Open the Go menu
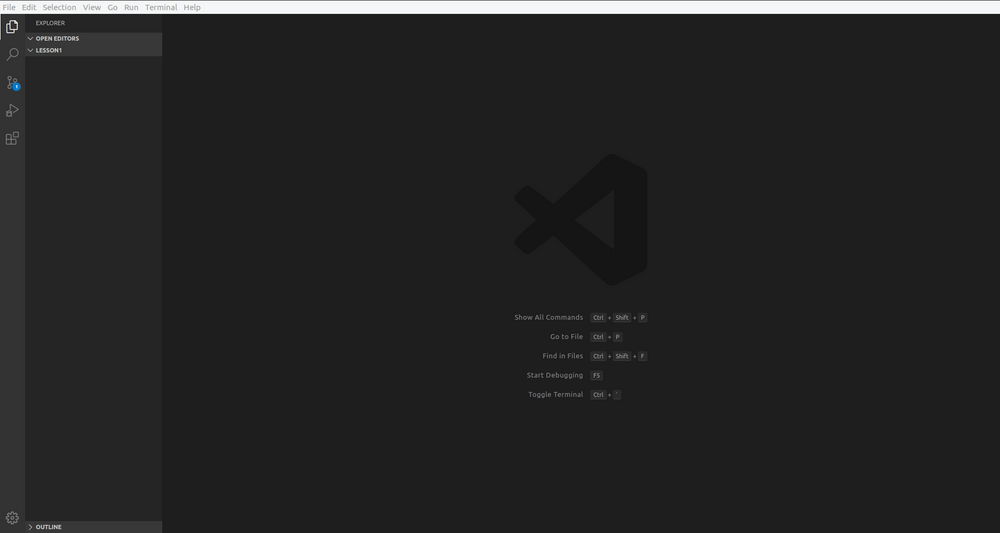Image resolution: width=1000 pixels, height=533 pixels. [x=112, y=7]
